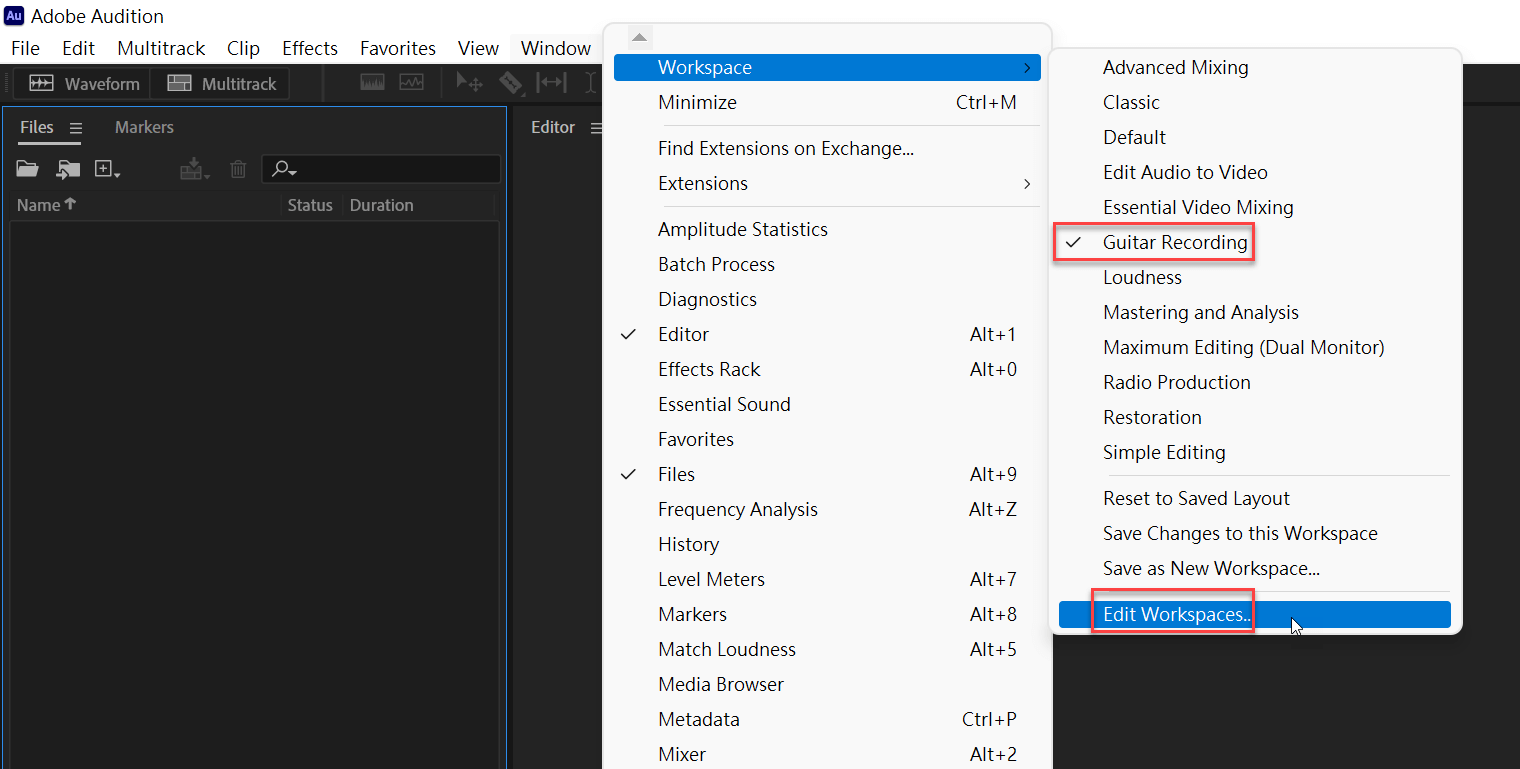Switch to the Multitrack editor view button
This screenshot has width=1520, height=769.
220,84
